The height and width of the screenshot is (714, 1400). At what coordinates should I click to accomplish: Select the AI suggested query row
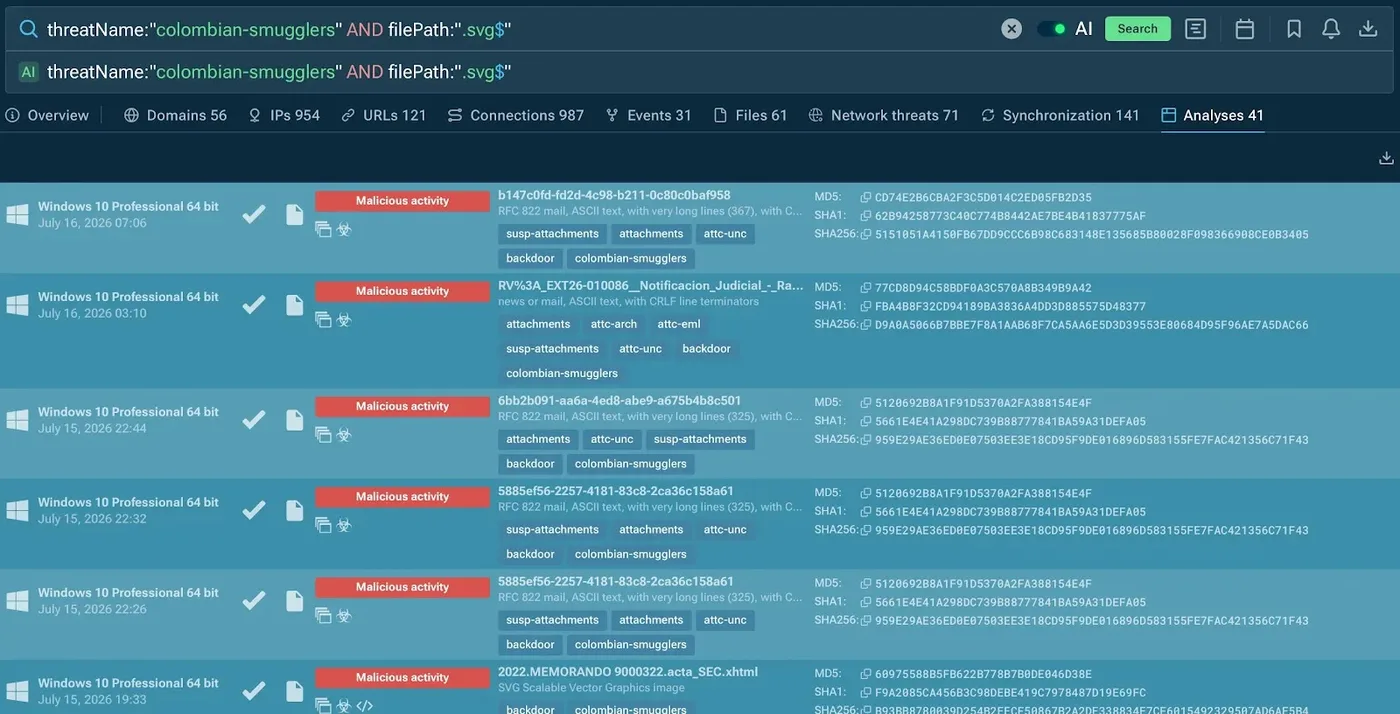(699, 72)
